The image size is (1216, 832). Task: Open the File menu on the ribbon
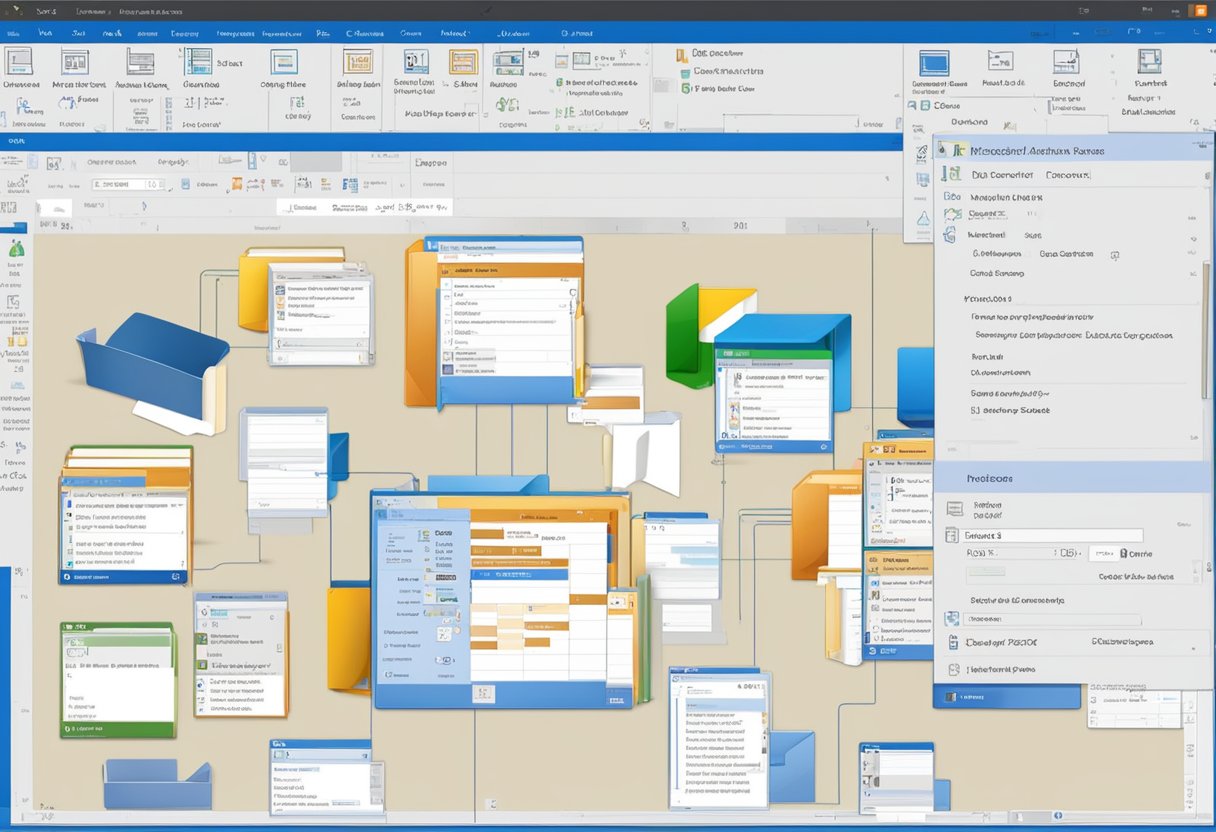(12, 32)
